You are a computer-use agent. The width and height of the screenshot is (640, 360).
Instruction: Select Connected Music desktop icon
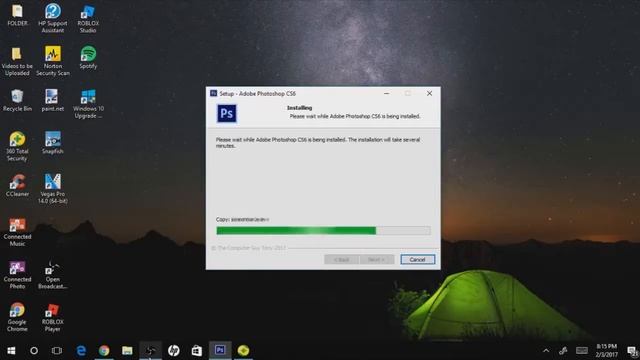pyautogui.click(x=17, y=232)
